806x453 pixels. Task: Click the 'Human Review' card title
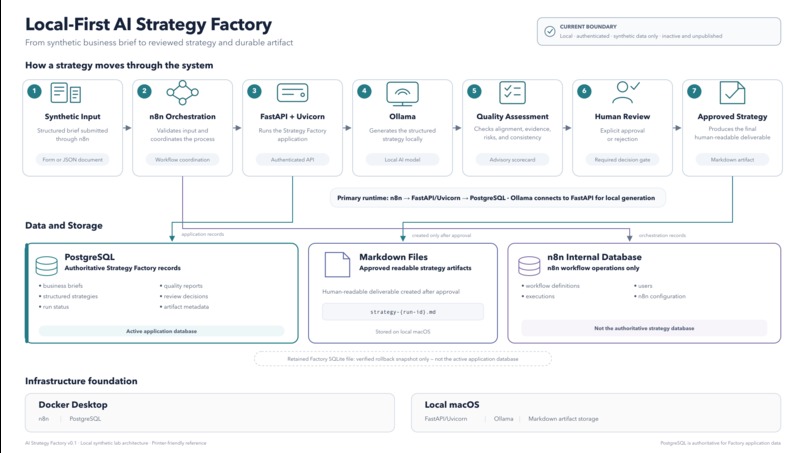pos(622,117)
